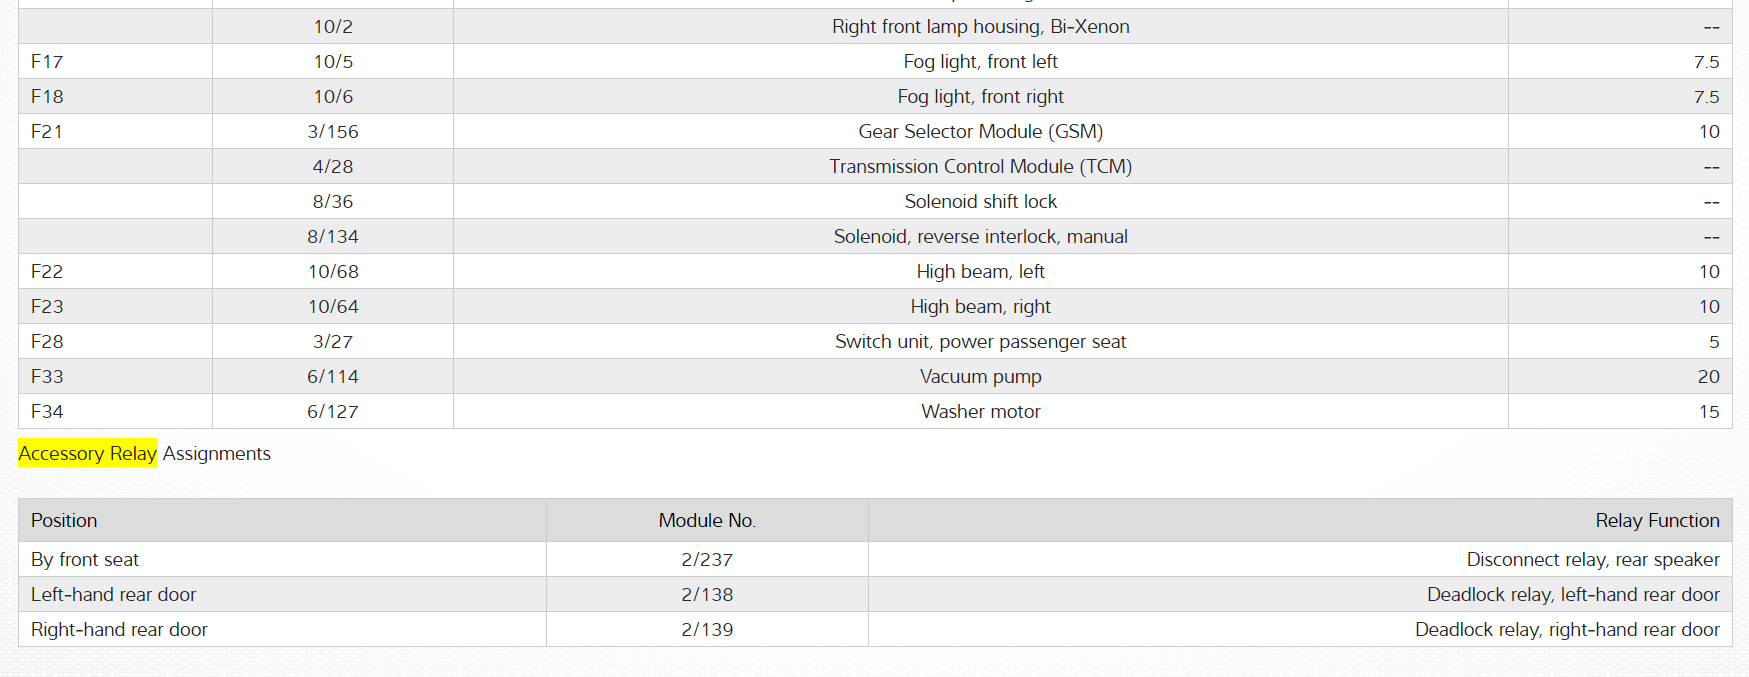Image resolution: width=1749 pixels, height=677 pixels.
Task: Click the Position column header
Action: point(64,520)
